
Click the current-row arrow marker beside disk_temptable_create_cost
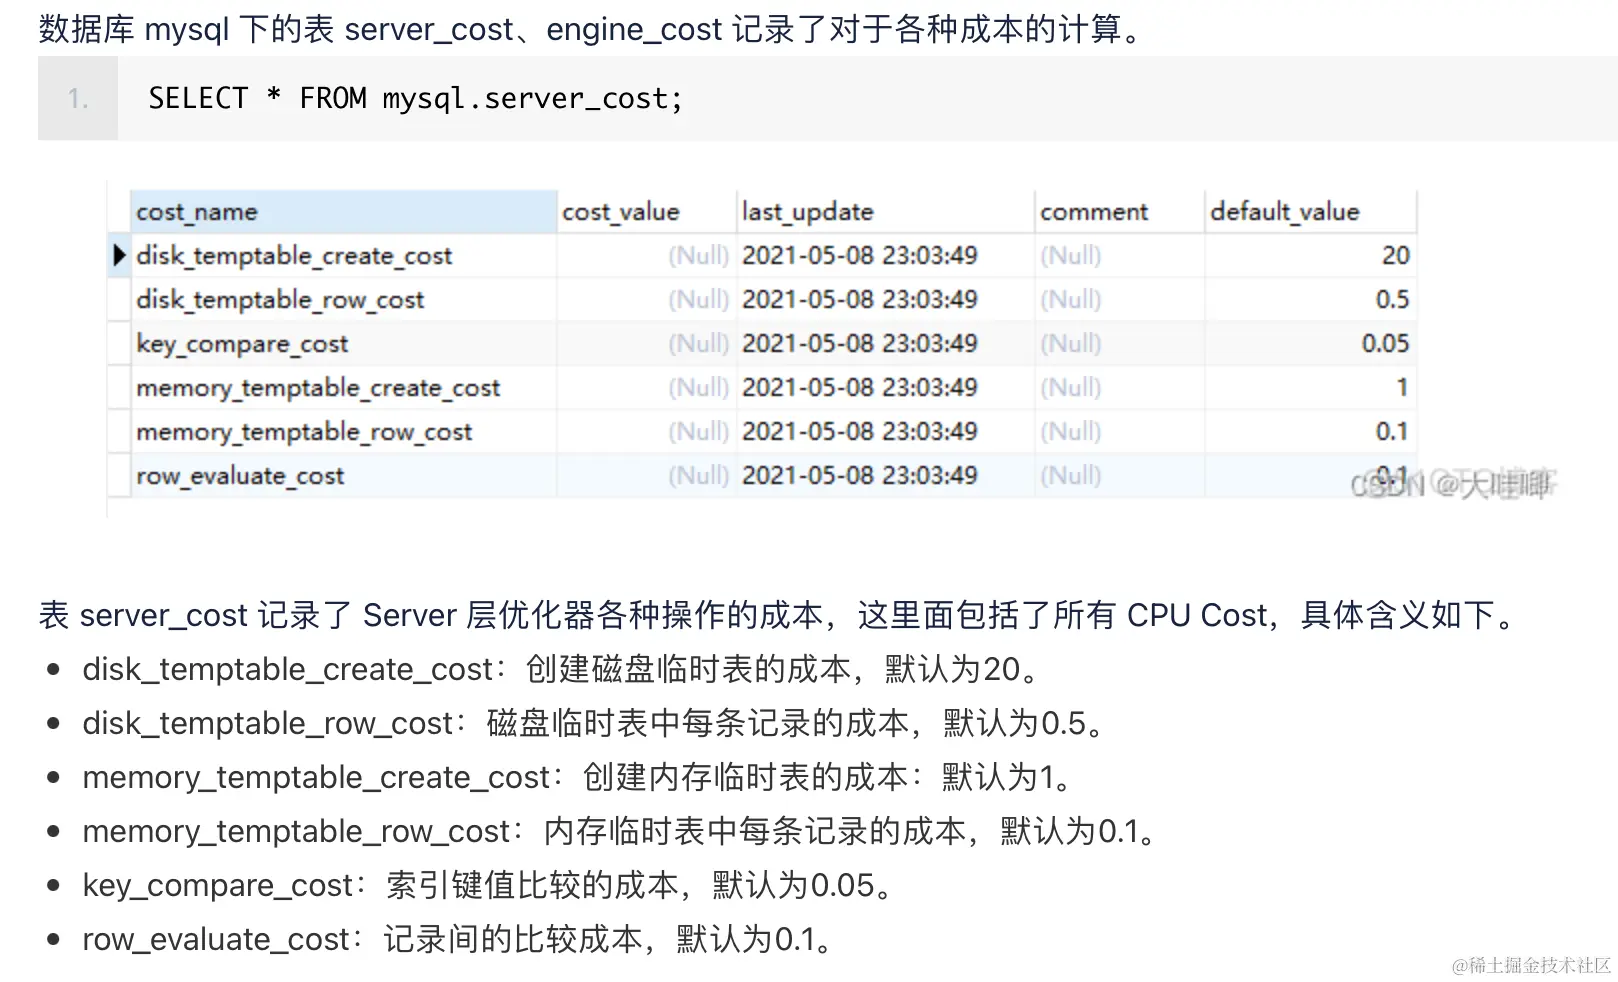click(x=119, y=256)
